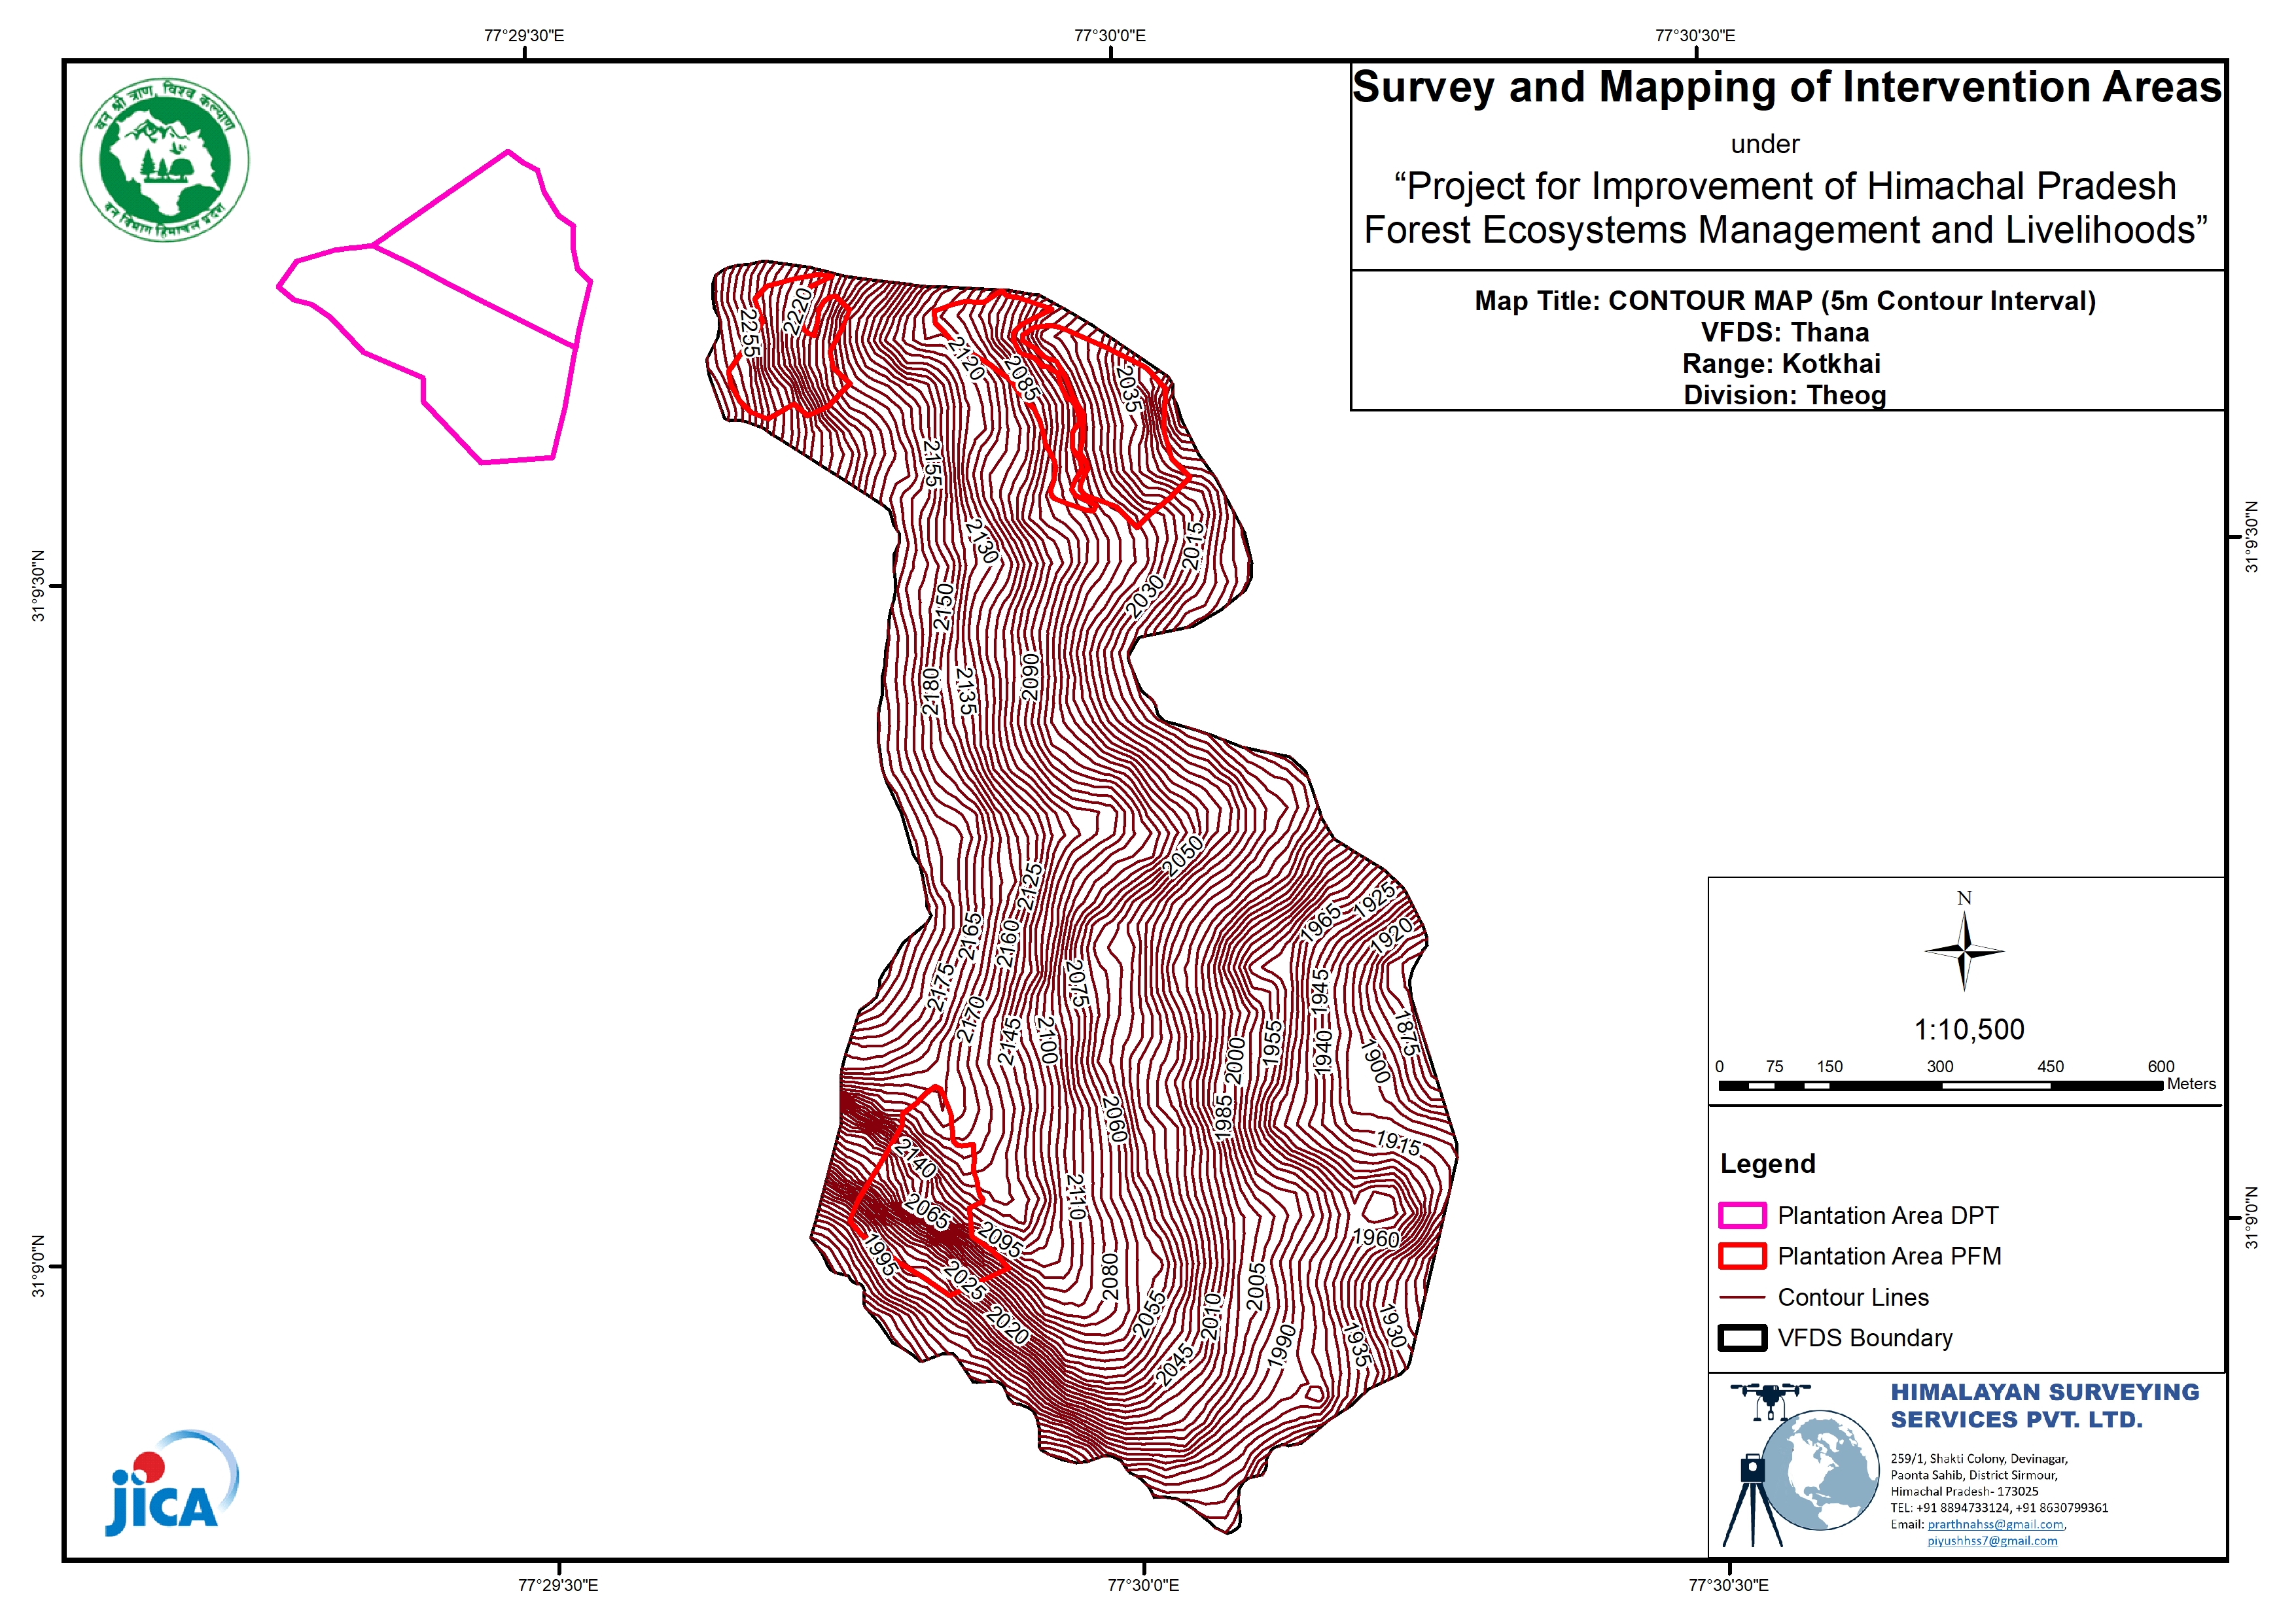Screen dimensions: 2296x1623
Task: Click the 2220 contour label
Action: [x=798, y=311]
